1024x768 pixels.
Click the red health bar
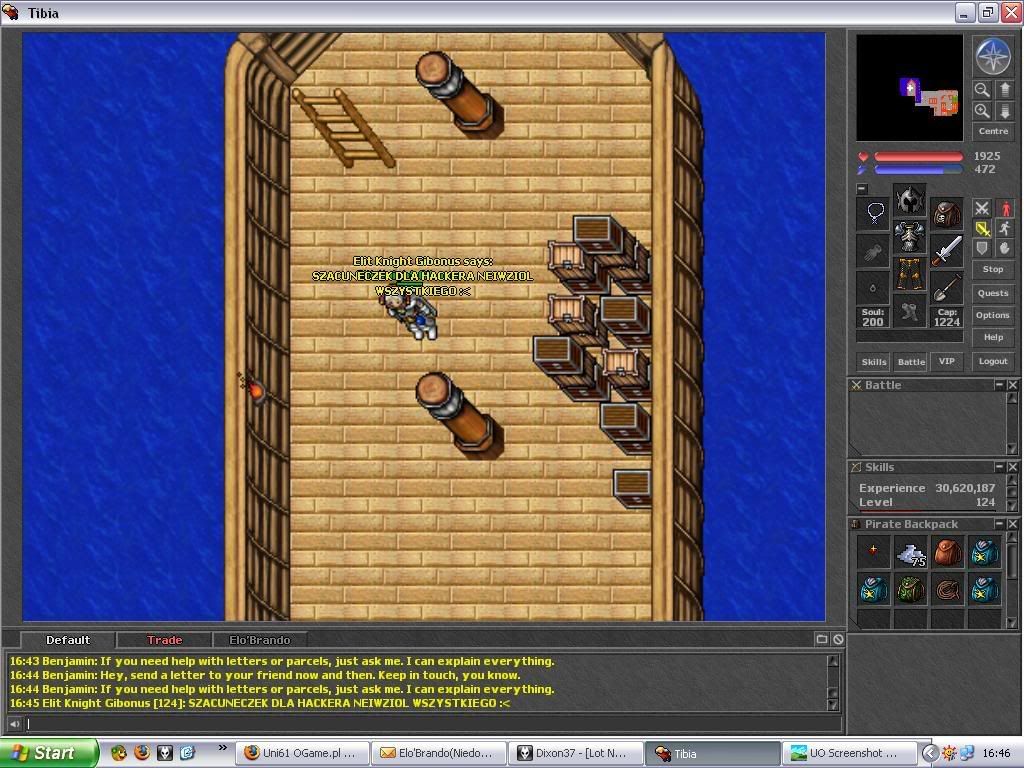(918, 157)
